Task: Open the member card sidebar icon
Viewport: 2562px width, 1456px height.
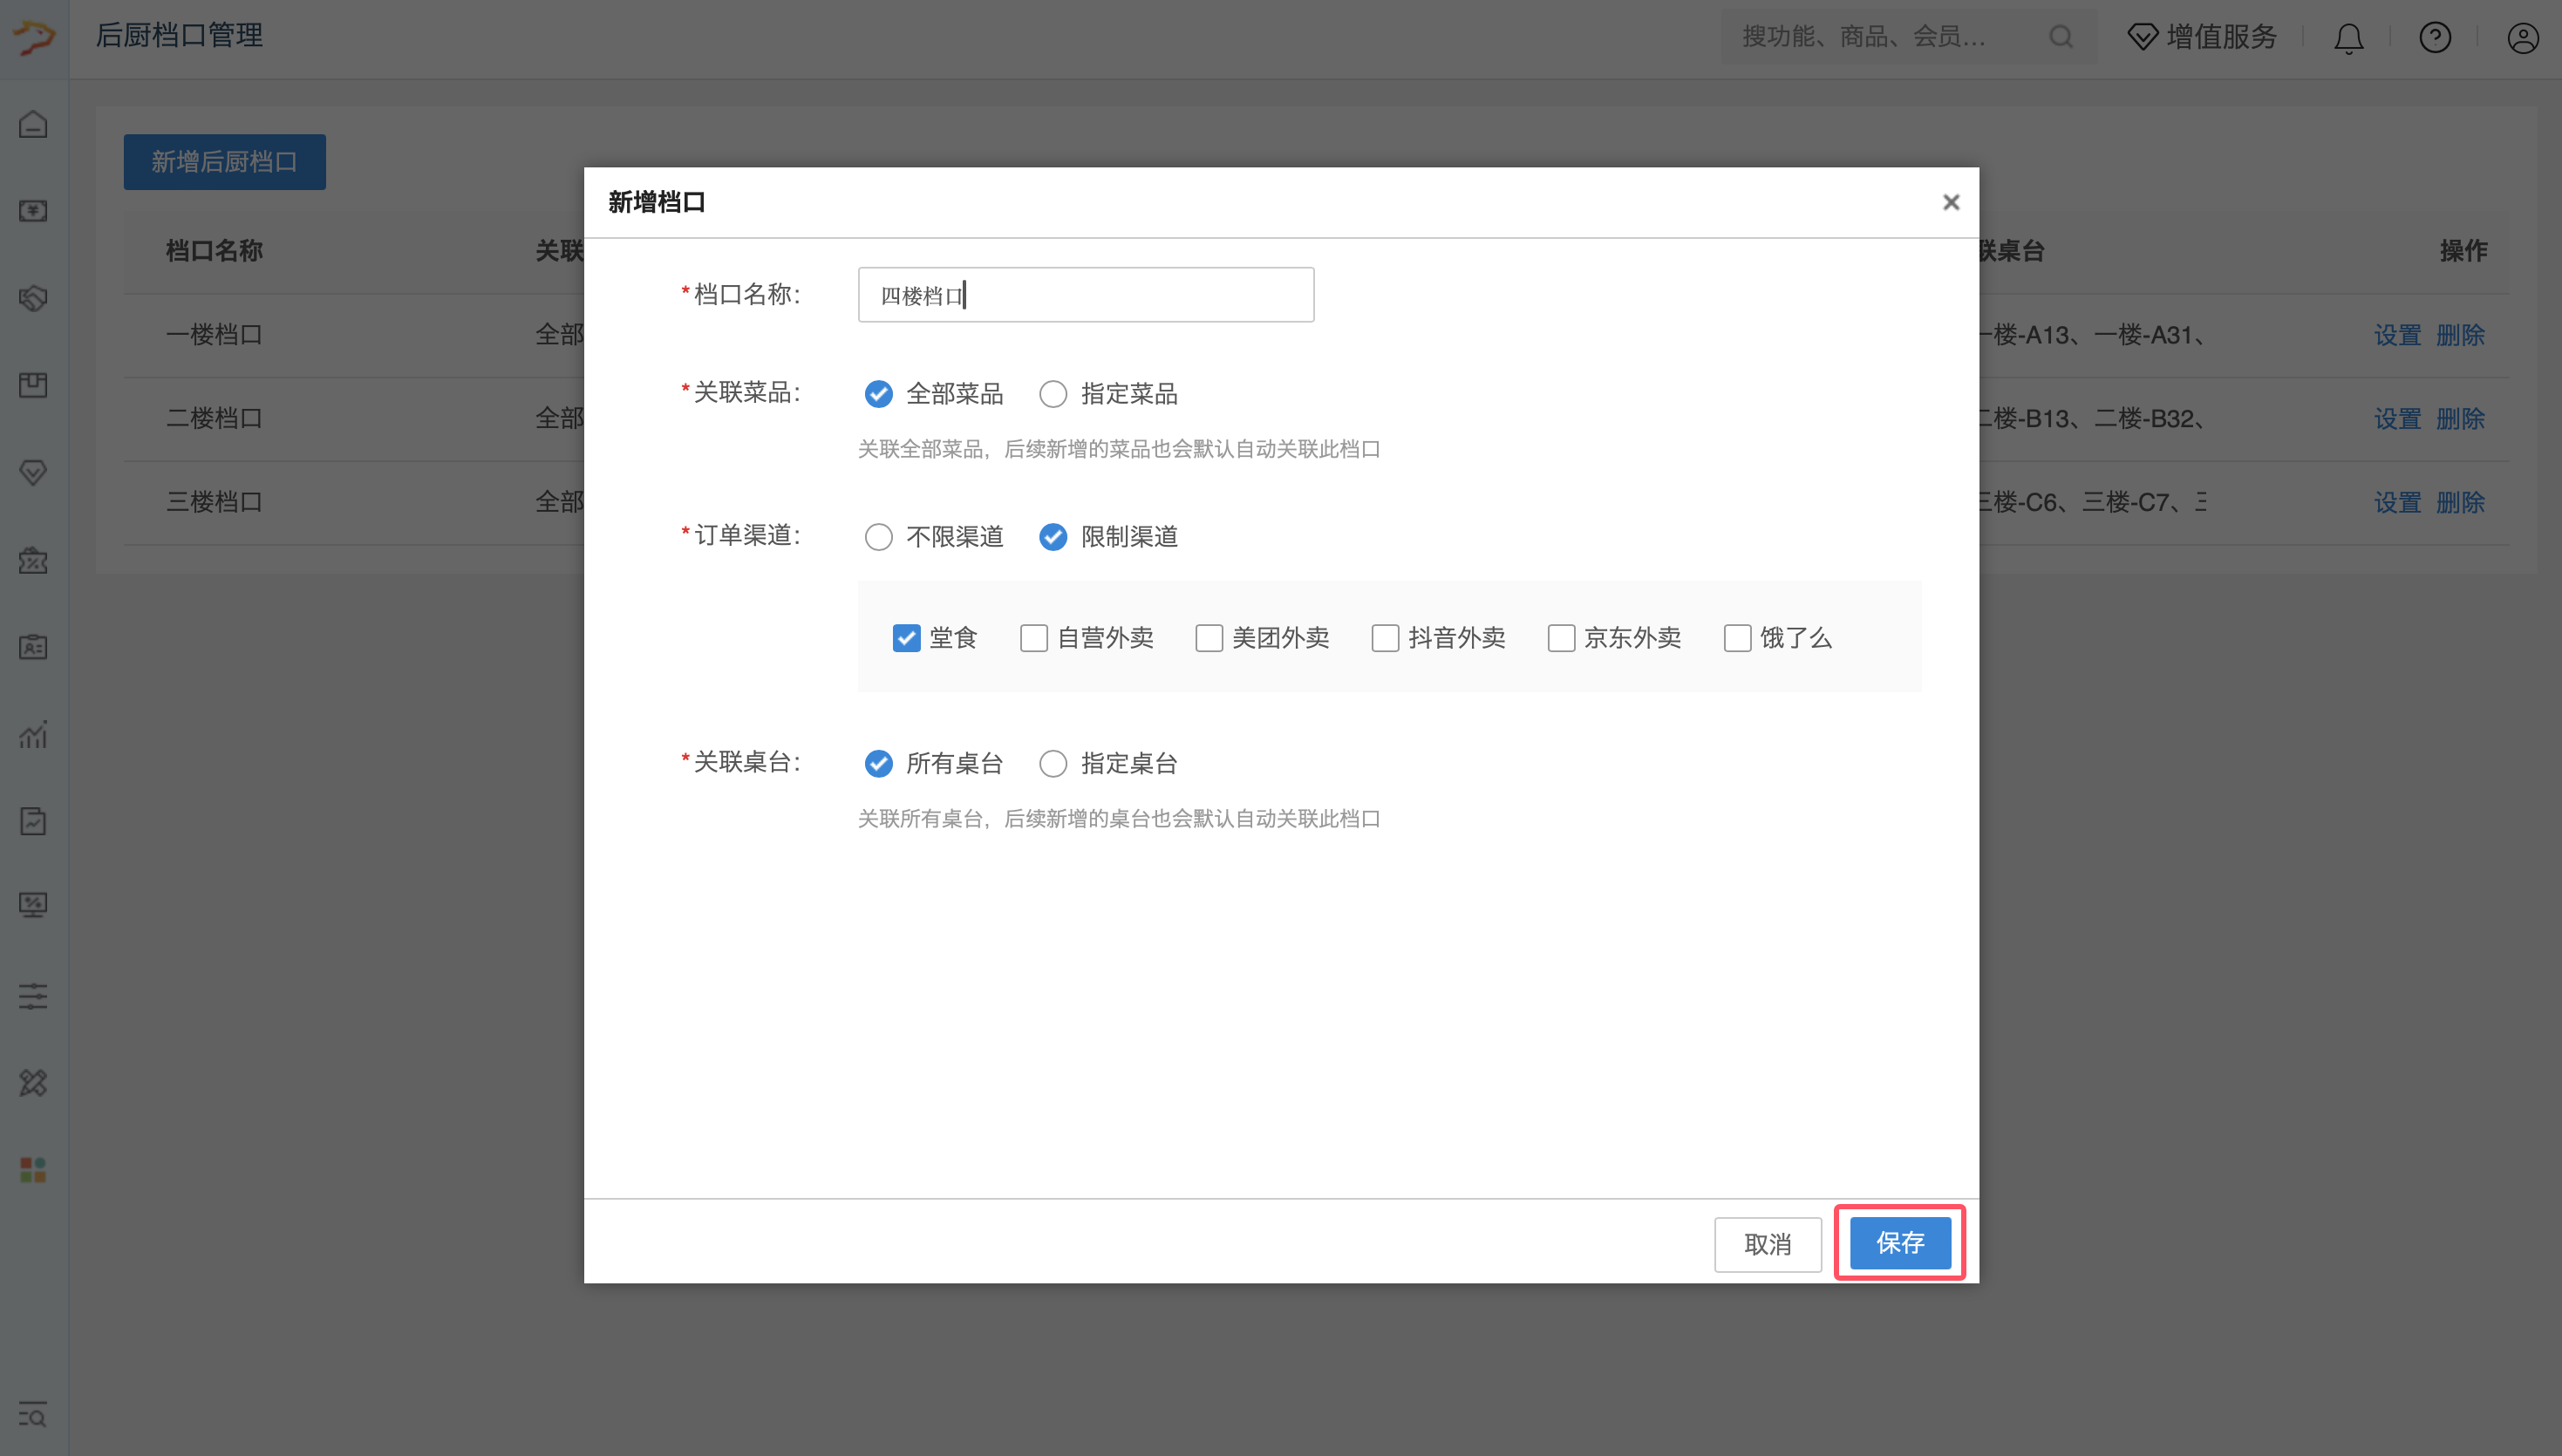Action: 33,647
